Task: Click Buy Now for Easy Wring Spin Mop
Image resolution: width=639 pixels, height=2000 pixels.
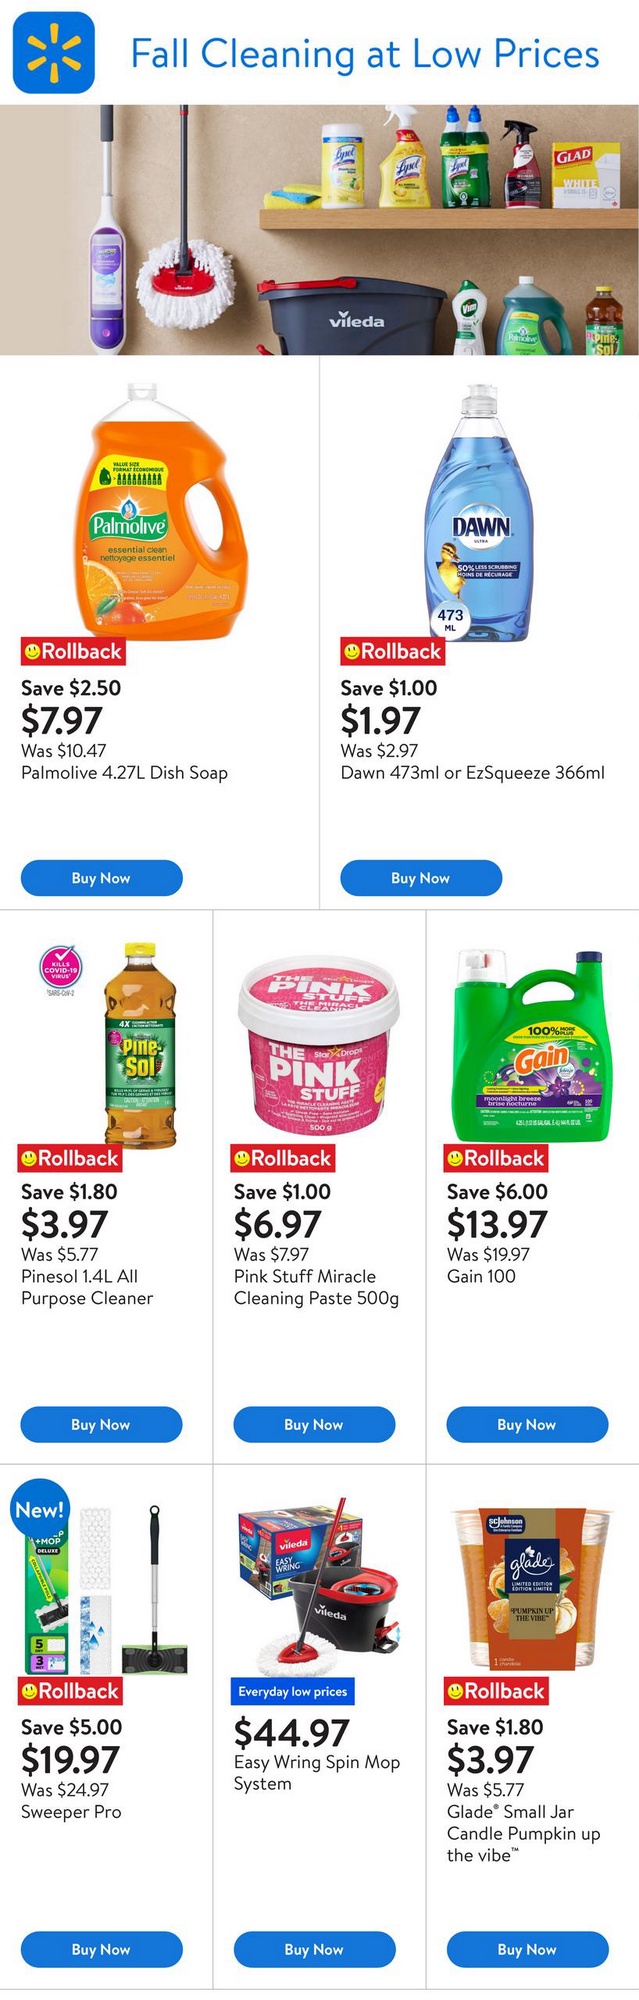Action: (x=314, y=1949)
